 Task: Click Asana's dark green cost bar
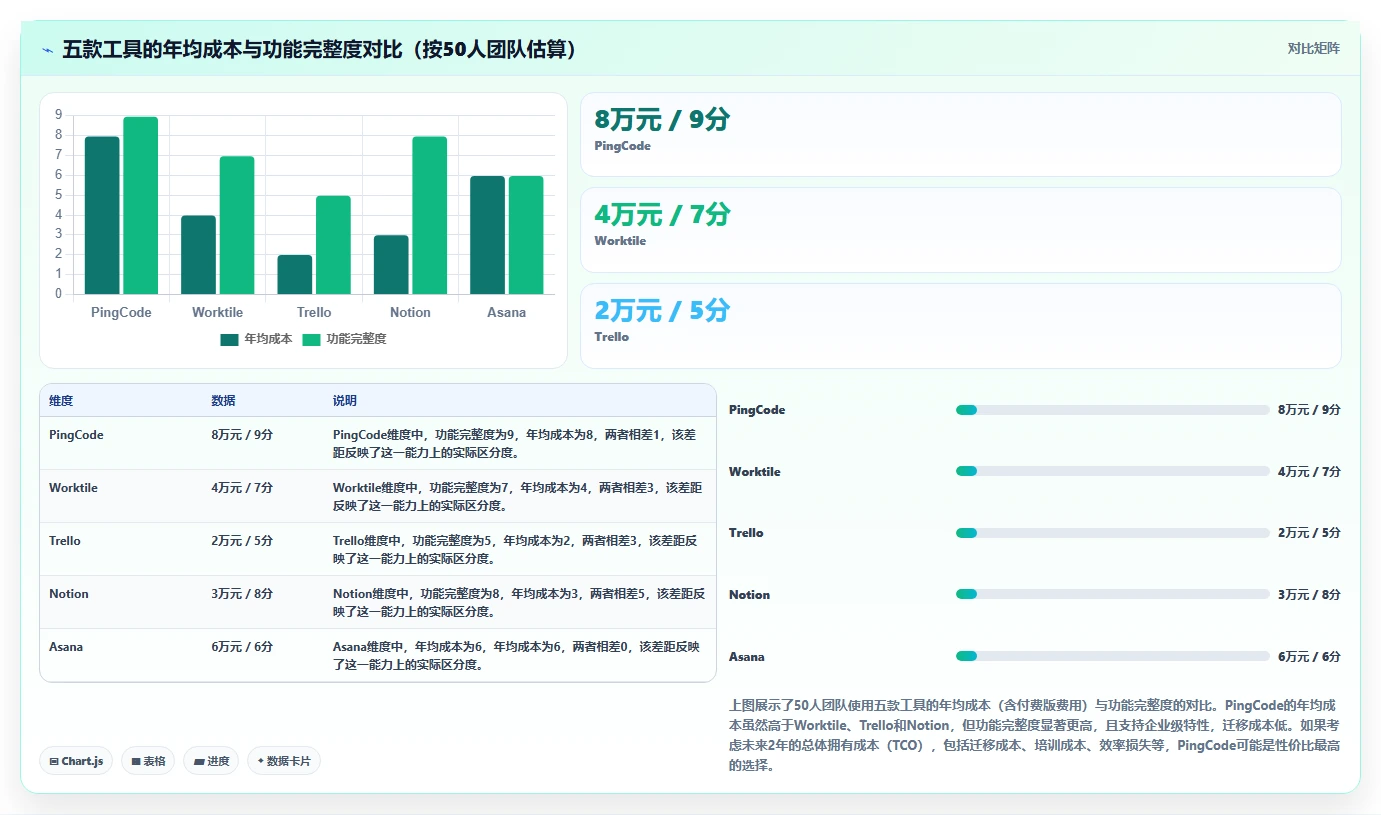point(487,235)
